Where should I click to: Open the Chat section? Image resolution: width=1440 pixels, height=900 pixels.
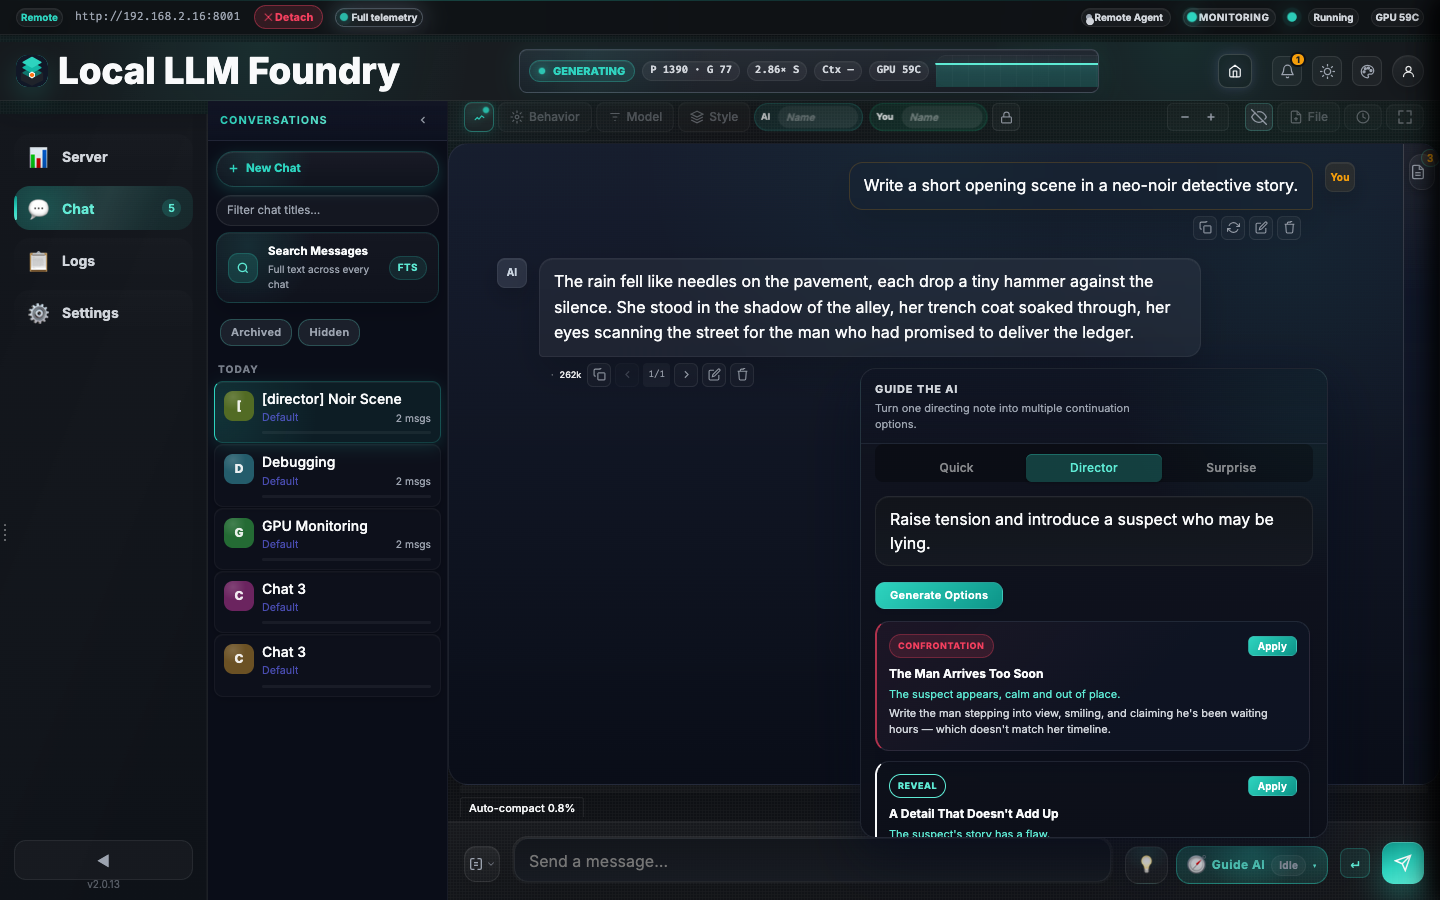point(103,208)
